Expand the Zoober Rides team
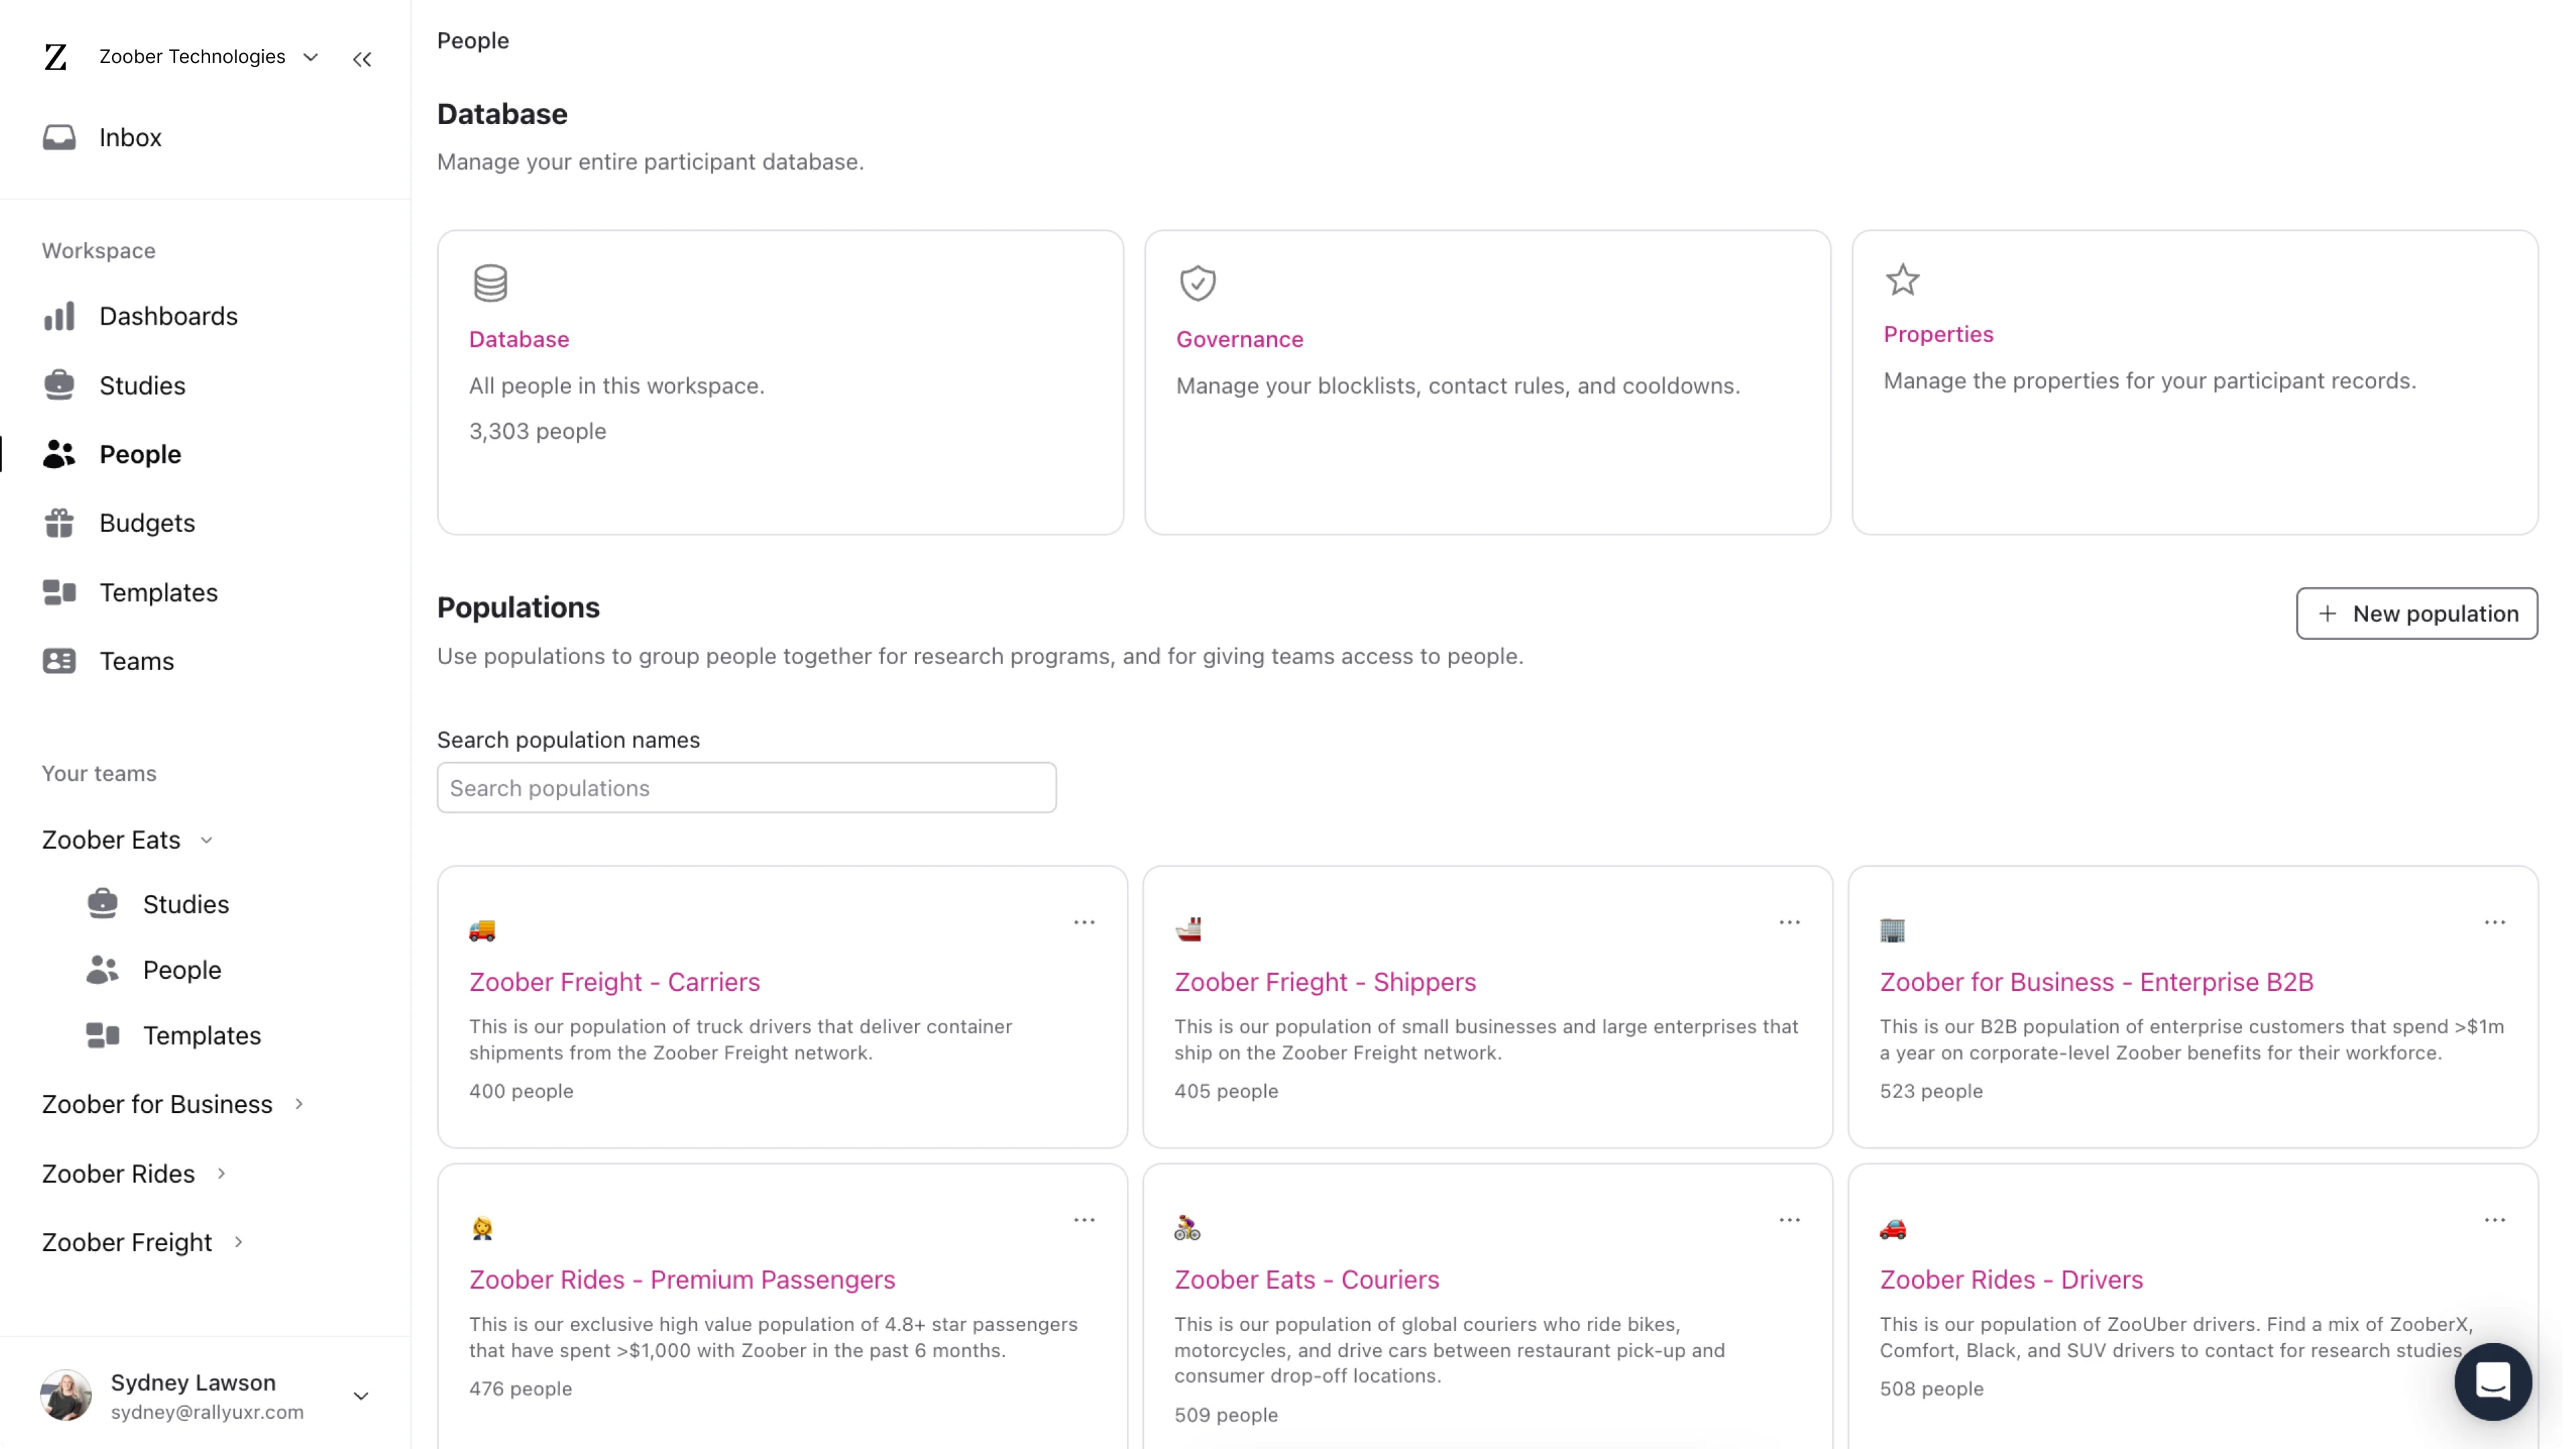The width and height of the screenshot is (2576, 1449). click(x=222, y=1173)
